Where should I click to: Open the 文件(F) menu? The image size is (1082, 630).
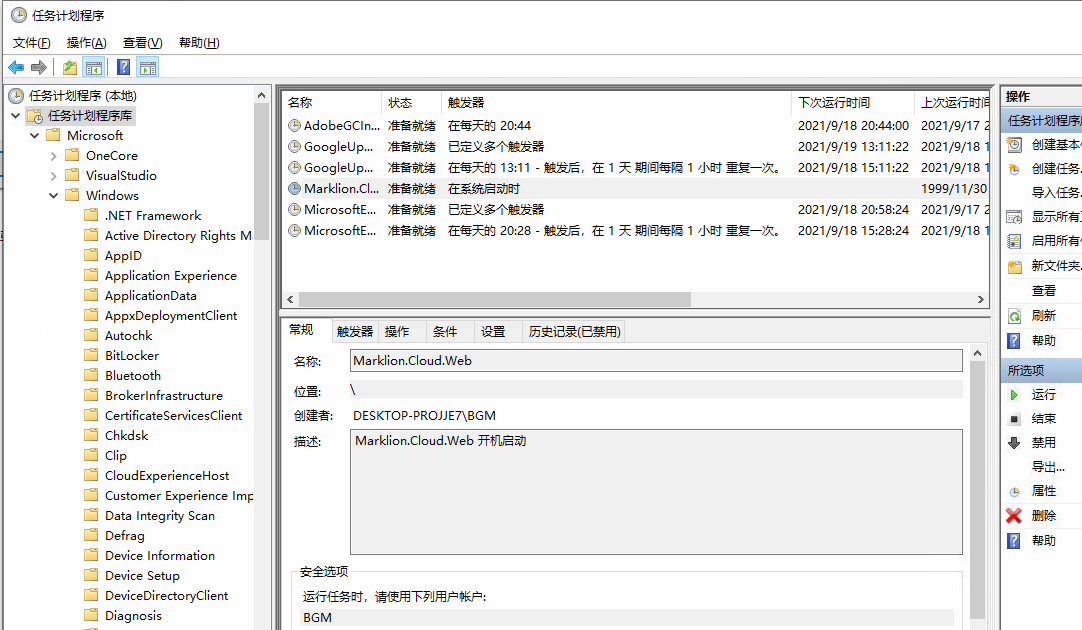(32, 43)
